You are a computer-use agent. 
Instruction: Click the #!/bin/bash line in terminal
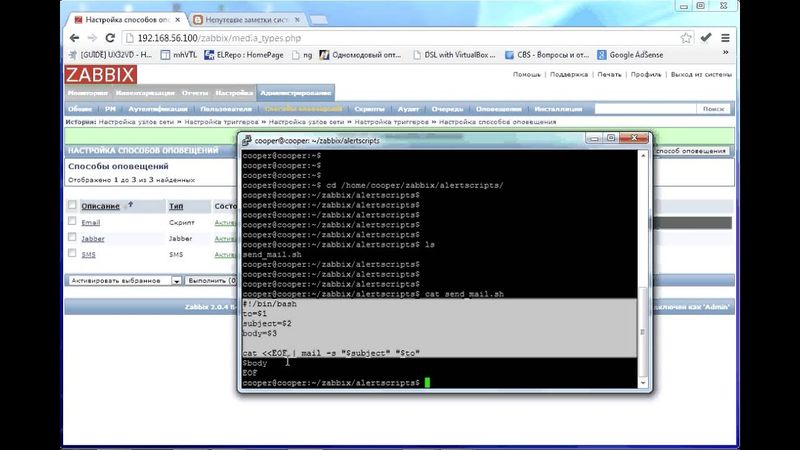click(269, 304)
